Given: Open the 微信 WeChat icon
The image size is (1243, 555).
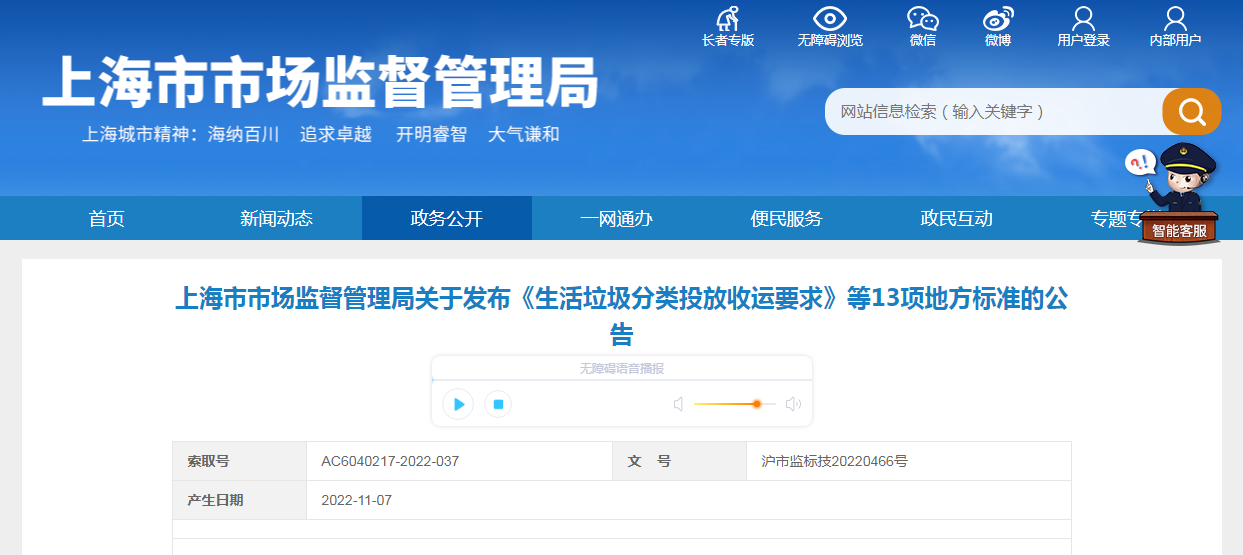Looking at the screenshot, I should 923,19.
